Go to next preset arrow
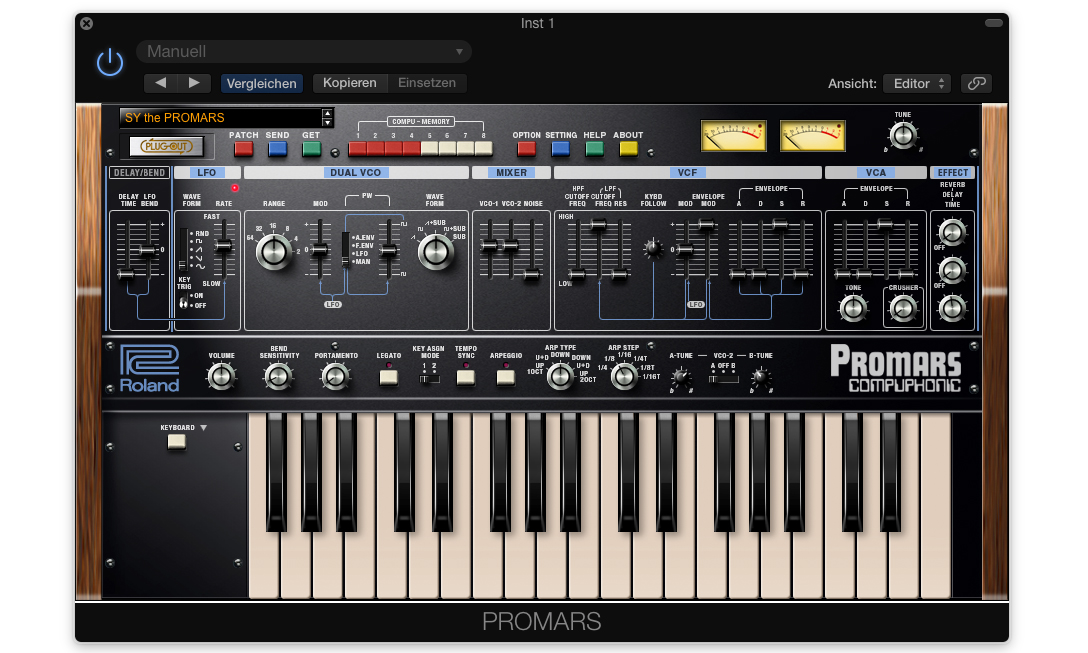The image size is (1088, 653). (x=194, y=83)
